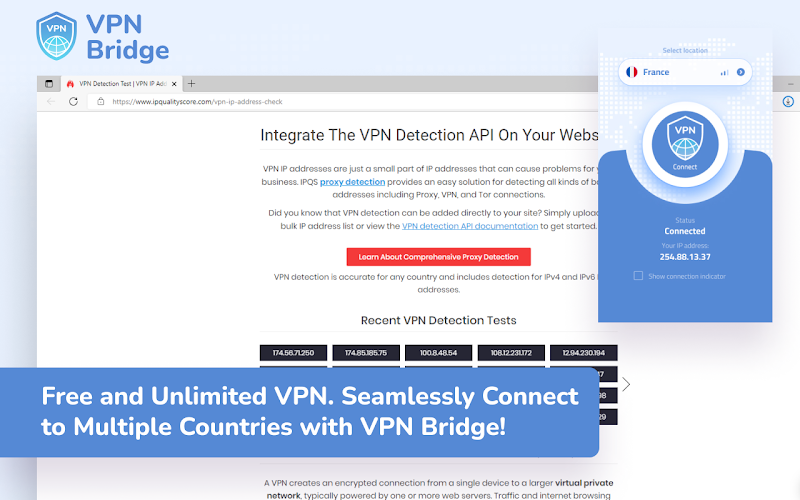Close the VPN Detection Test tab

pos(174,84)
